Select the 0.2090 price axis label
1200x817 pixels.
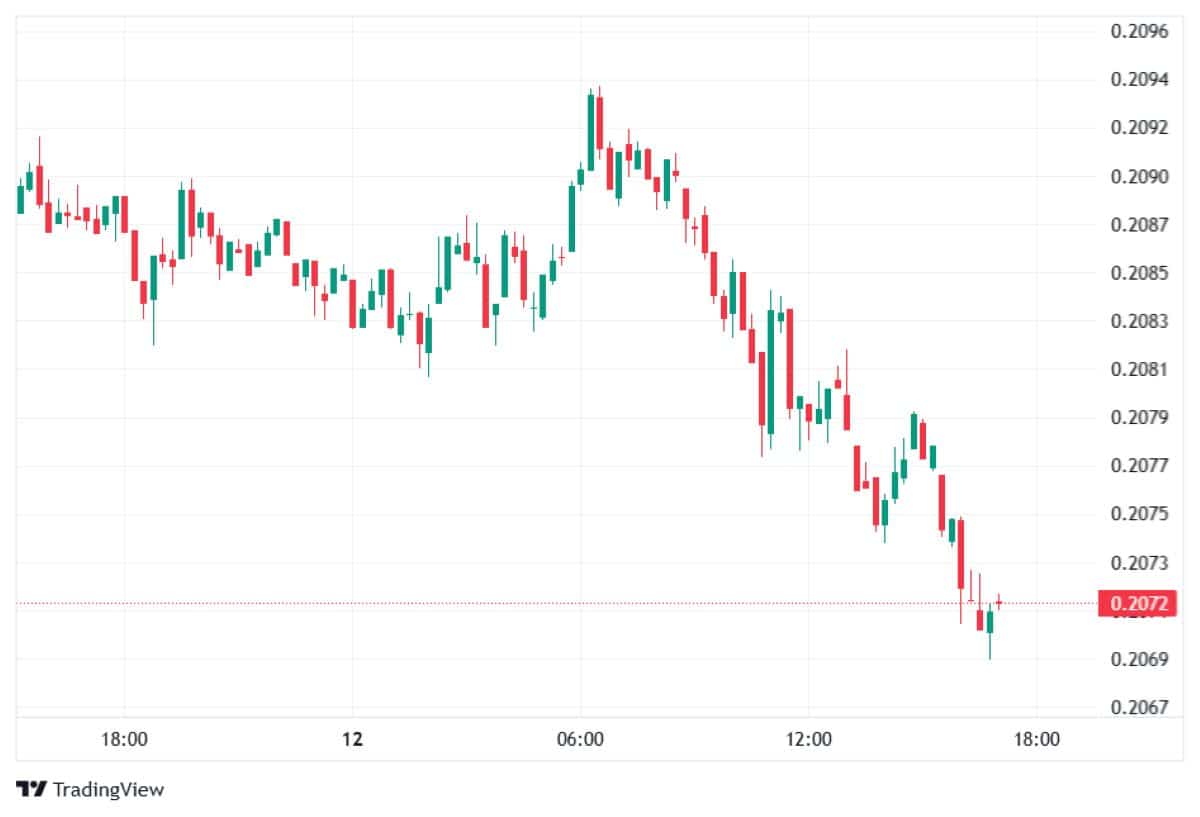coord(1139,177)
